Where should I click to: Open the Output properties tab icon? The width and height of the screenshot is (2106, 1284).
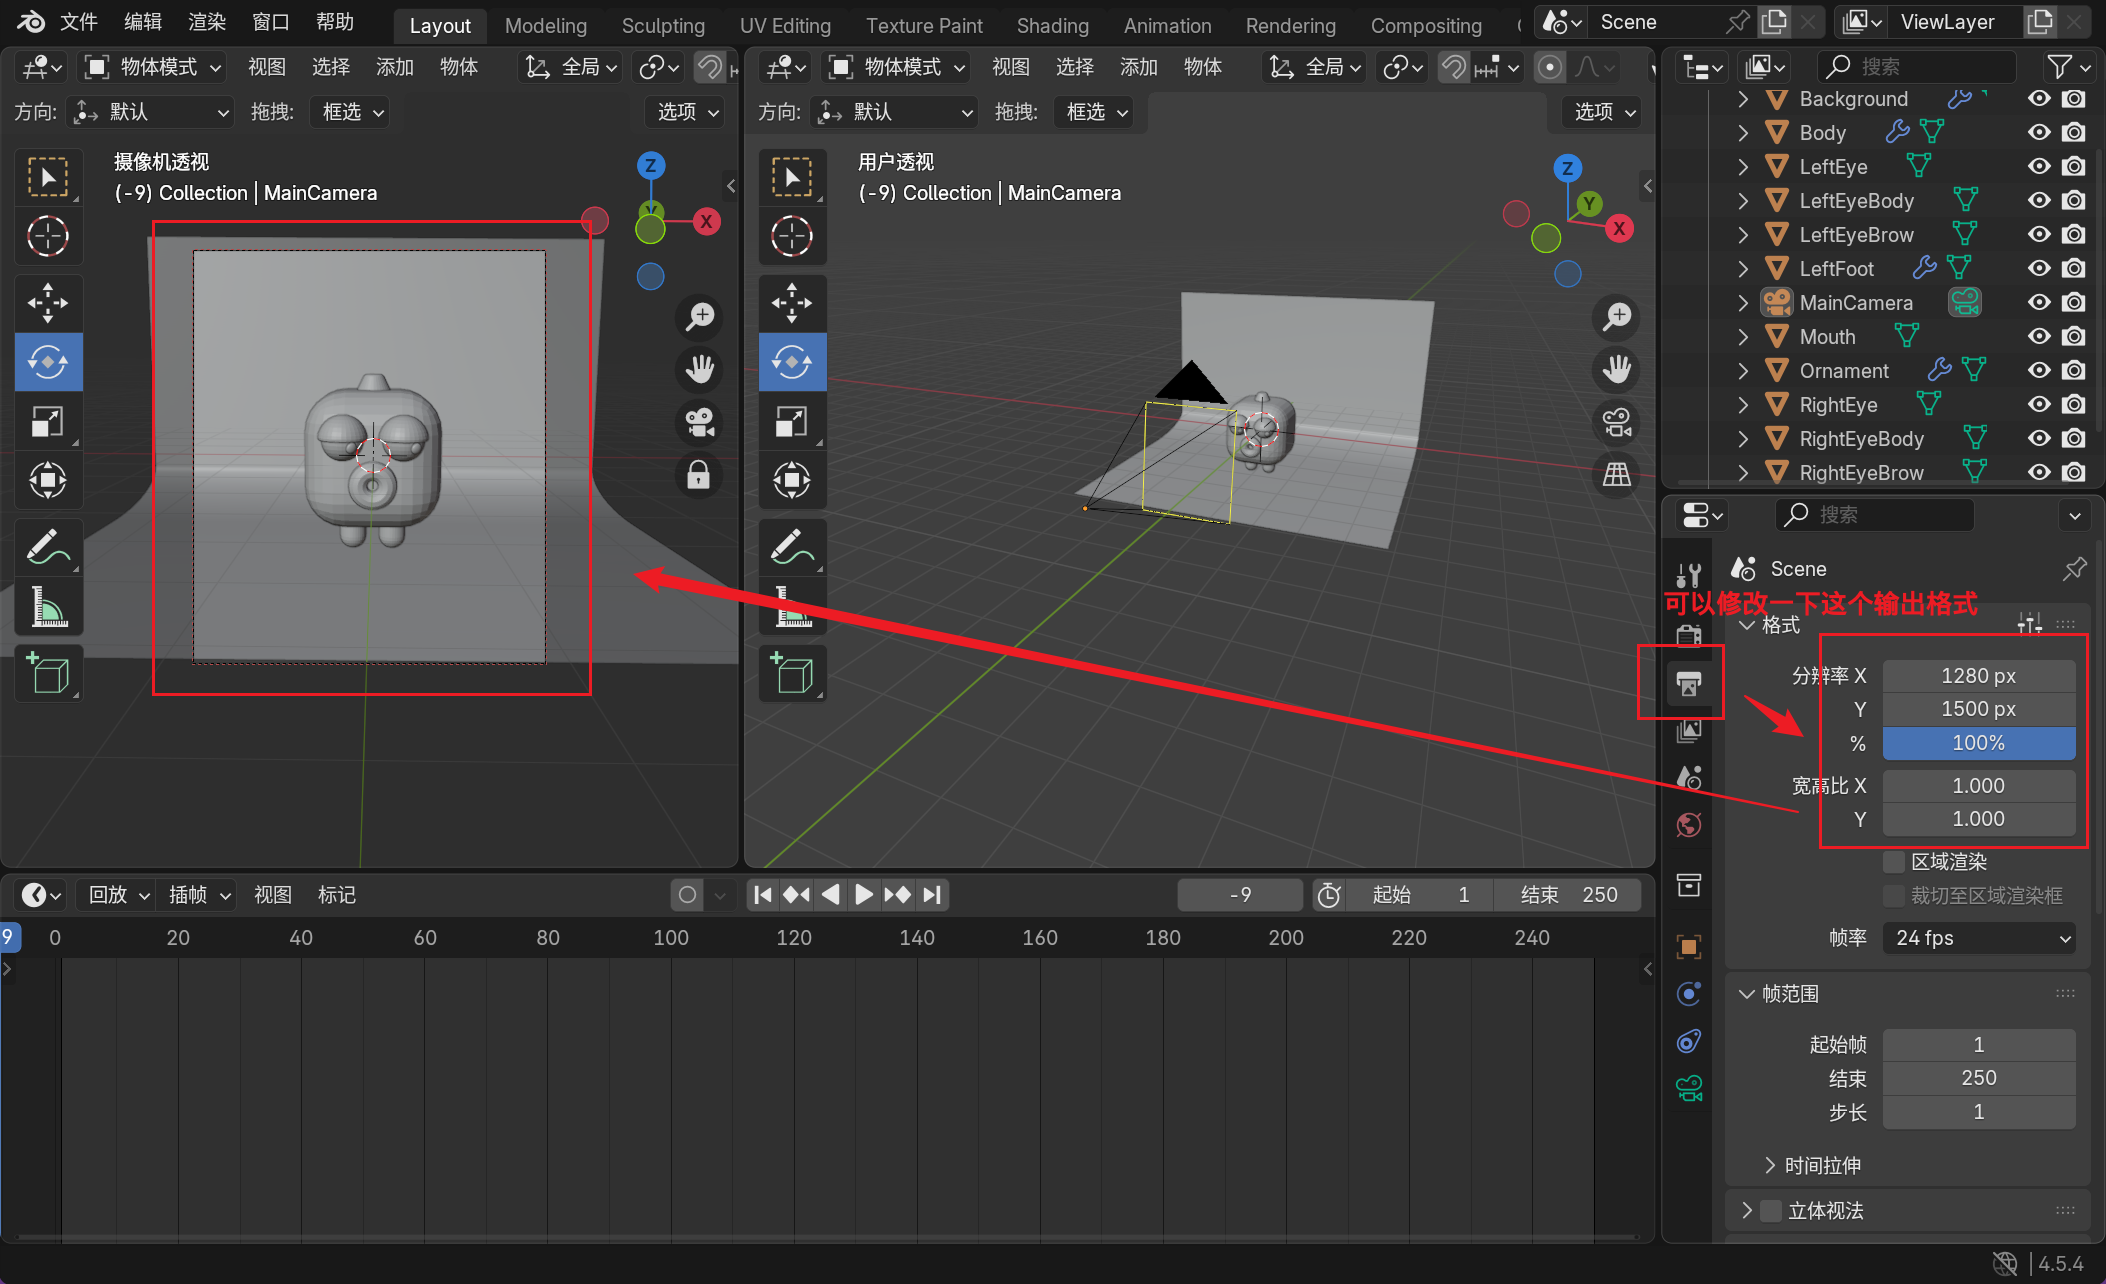coord(1689,683)
